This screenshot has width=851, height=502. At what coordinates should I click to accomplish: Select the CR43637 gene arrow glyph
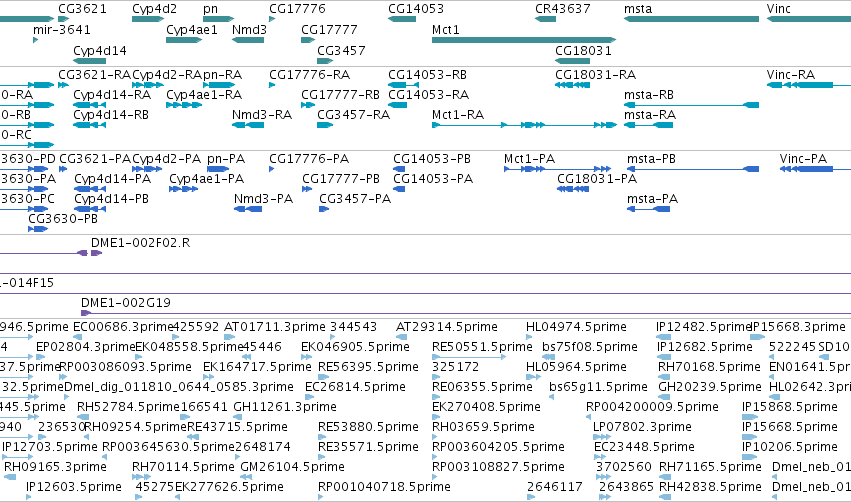coord(545,19)
